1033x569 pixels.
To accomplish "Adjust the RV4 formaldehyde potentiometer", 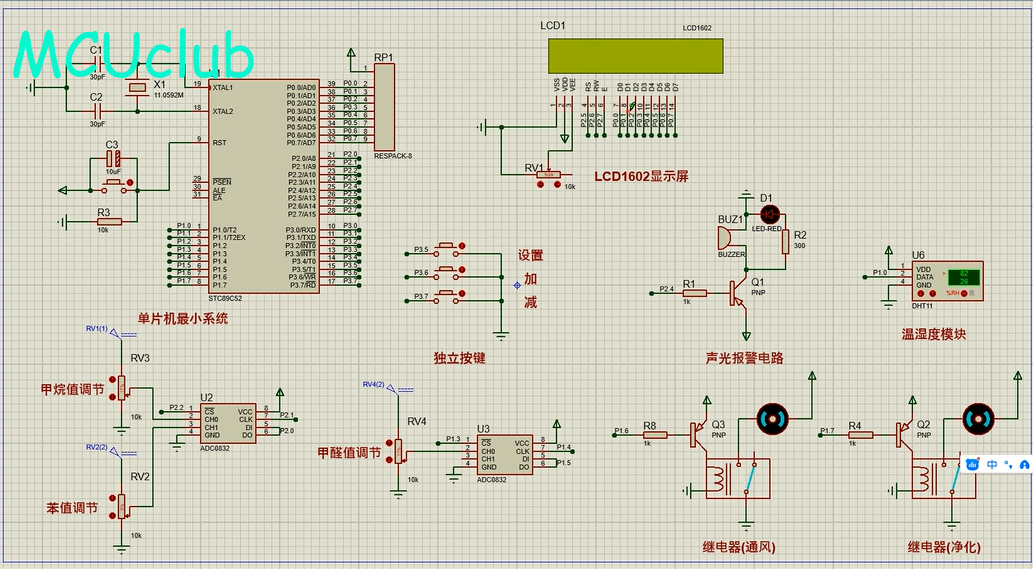I will click(x=400, y=451).
